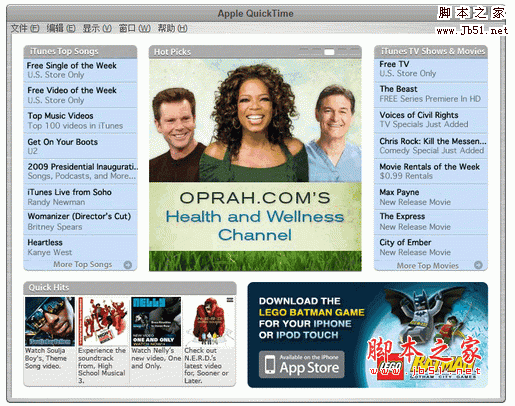
Task: Click Watch Soulja Boy's Theme Song caption
Action: click(46, 358)
